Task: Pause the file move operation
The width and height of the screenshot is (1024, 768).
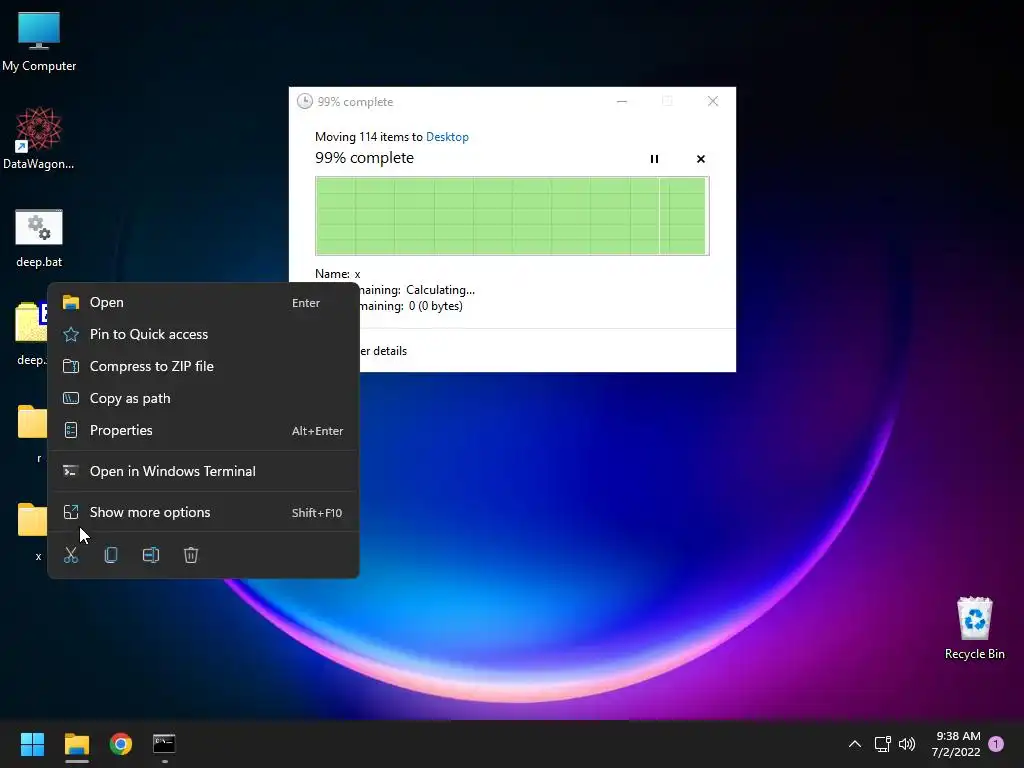Action: [x=654, y=159]
